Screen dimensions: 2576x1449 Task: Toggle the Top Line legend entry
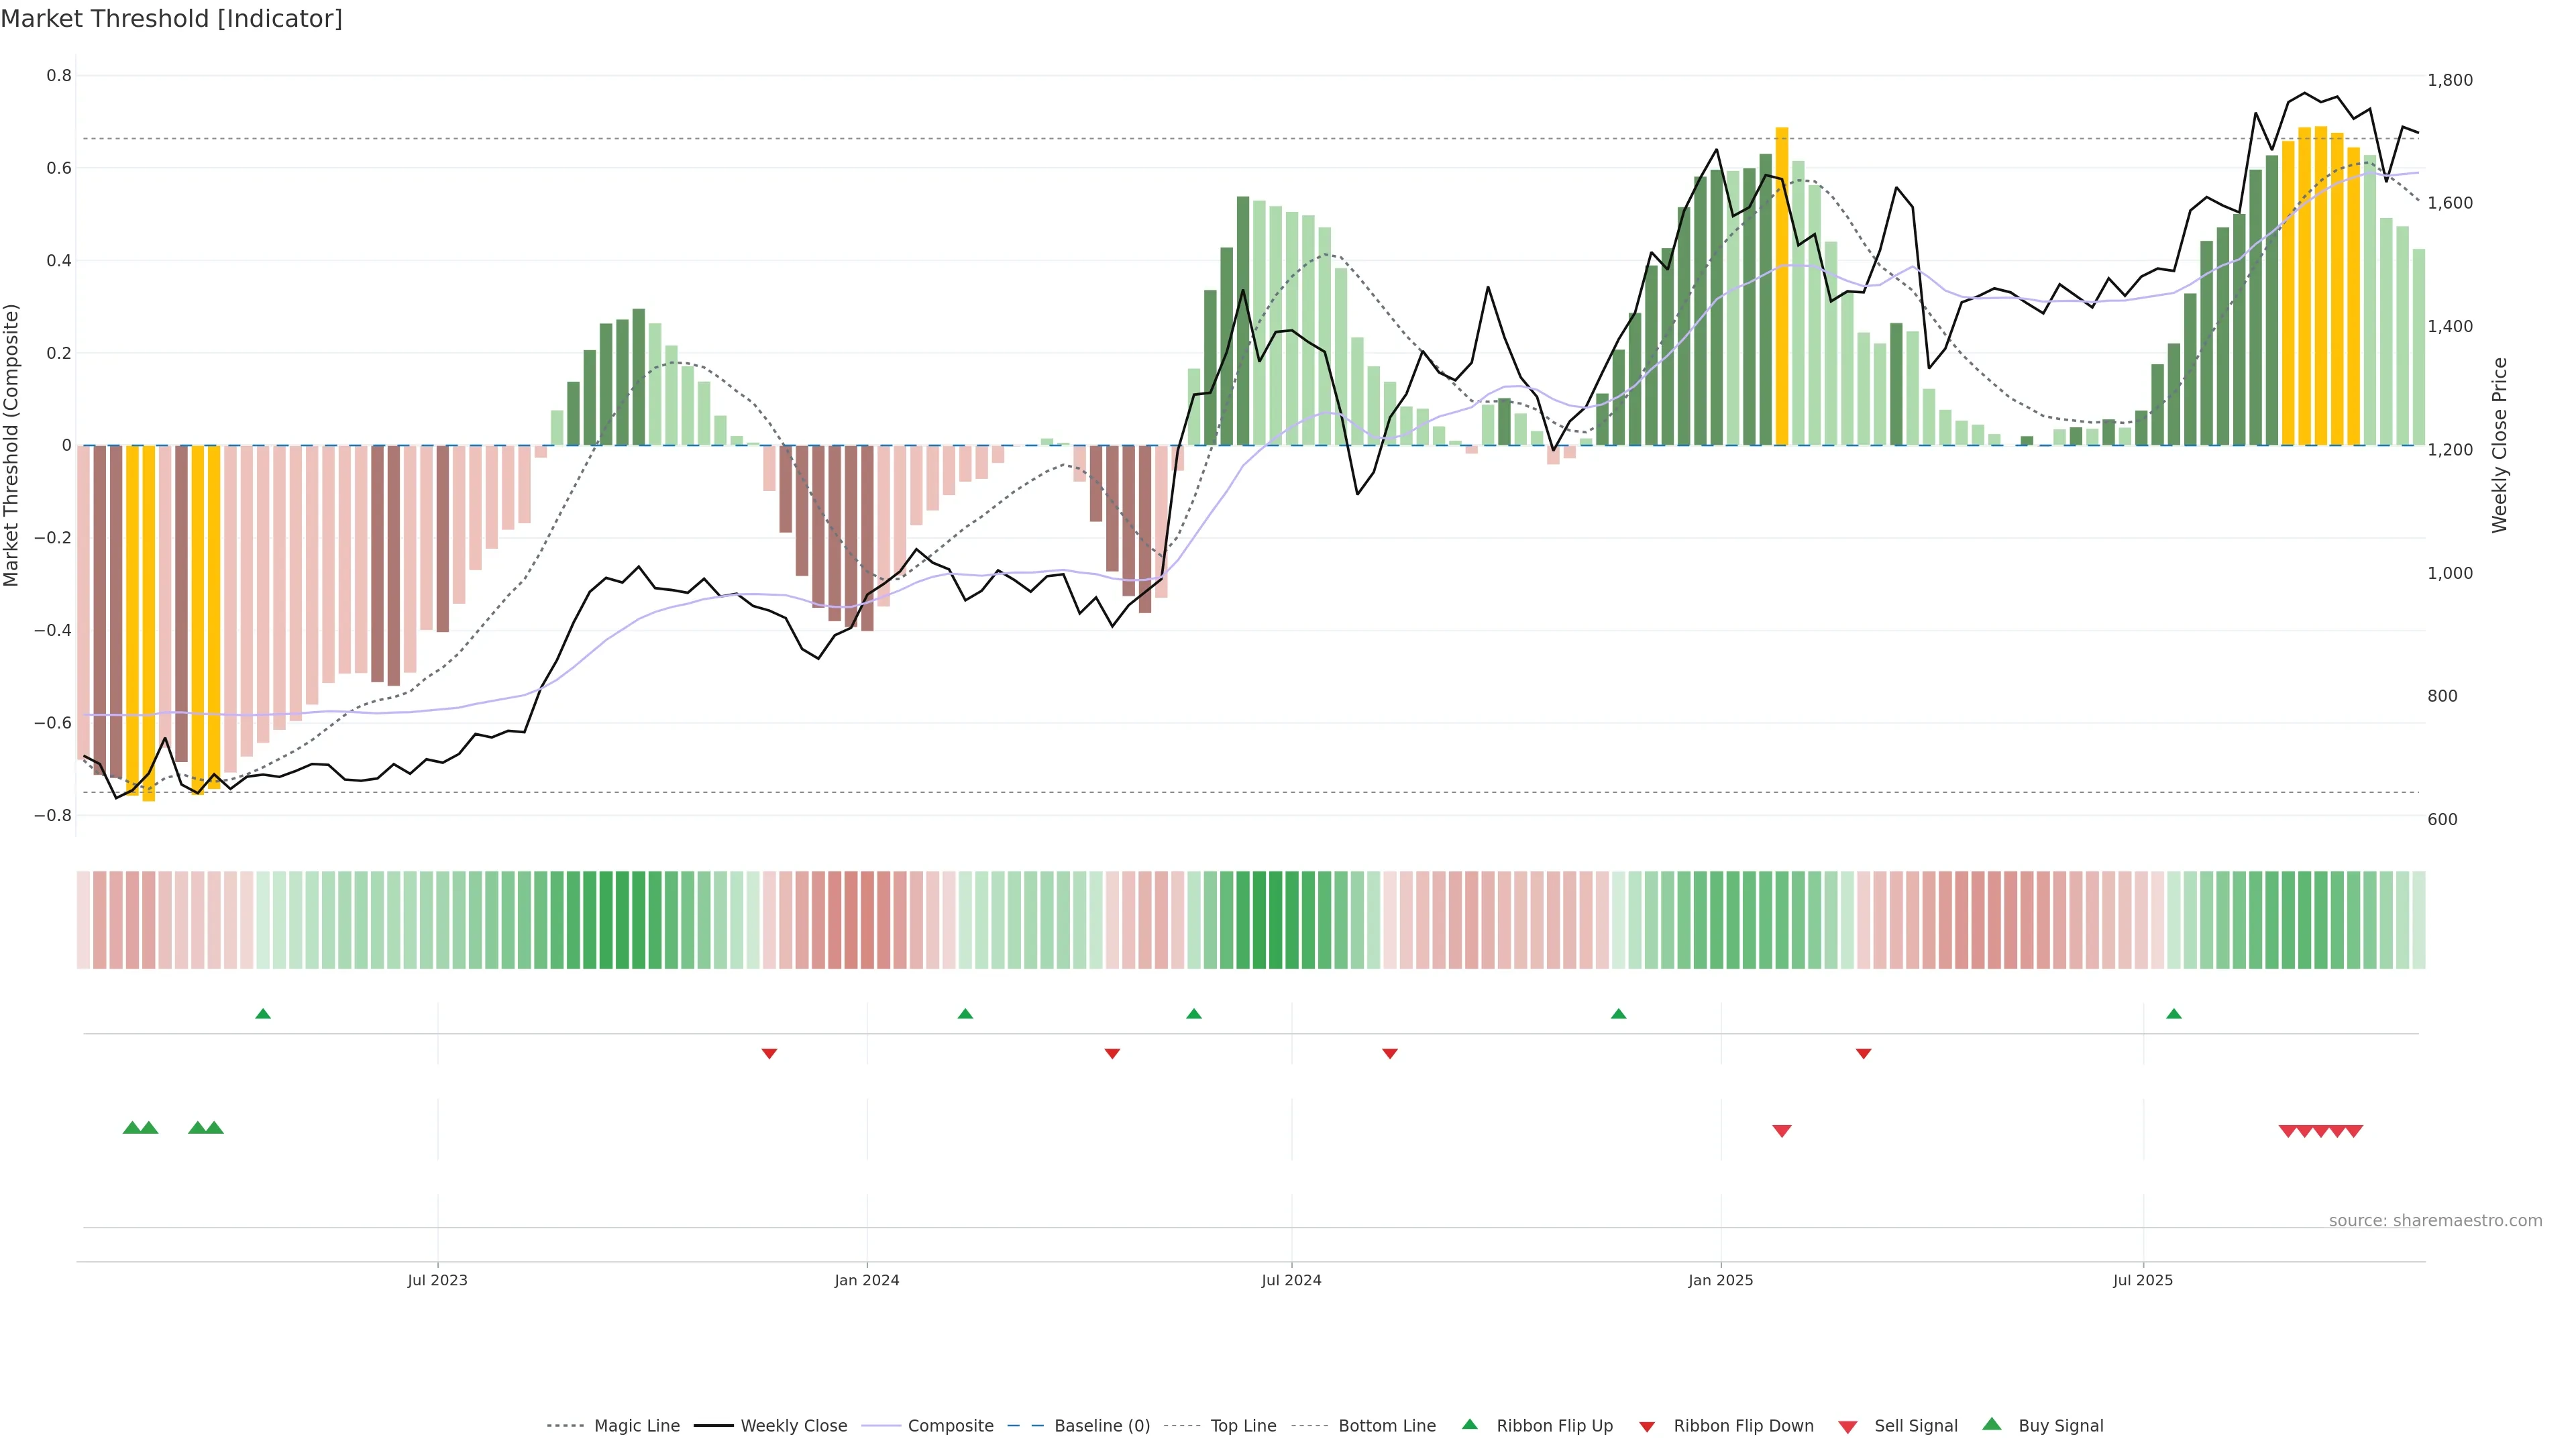click(x=1243, y=1426)
